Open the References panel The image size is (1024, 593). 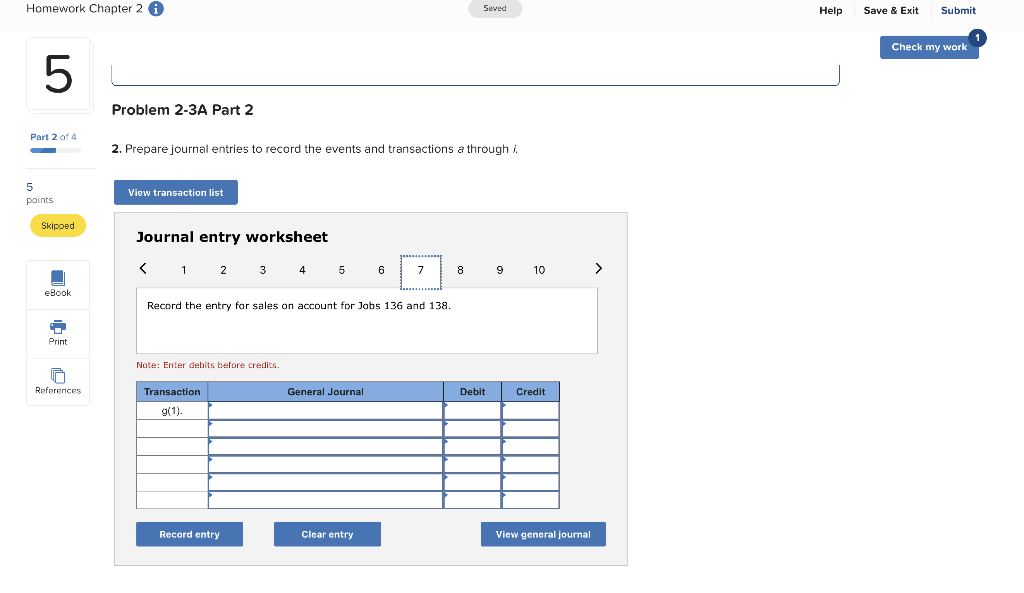(57, 381)
